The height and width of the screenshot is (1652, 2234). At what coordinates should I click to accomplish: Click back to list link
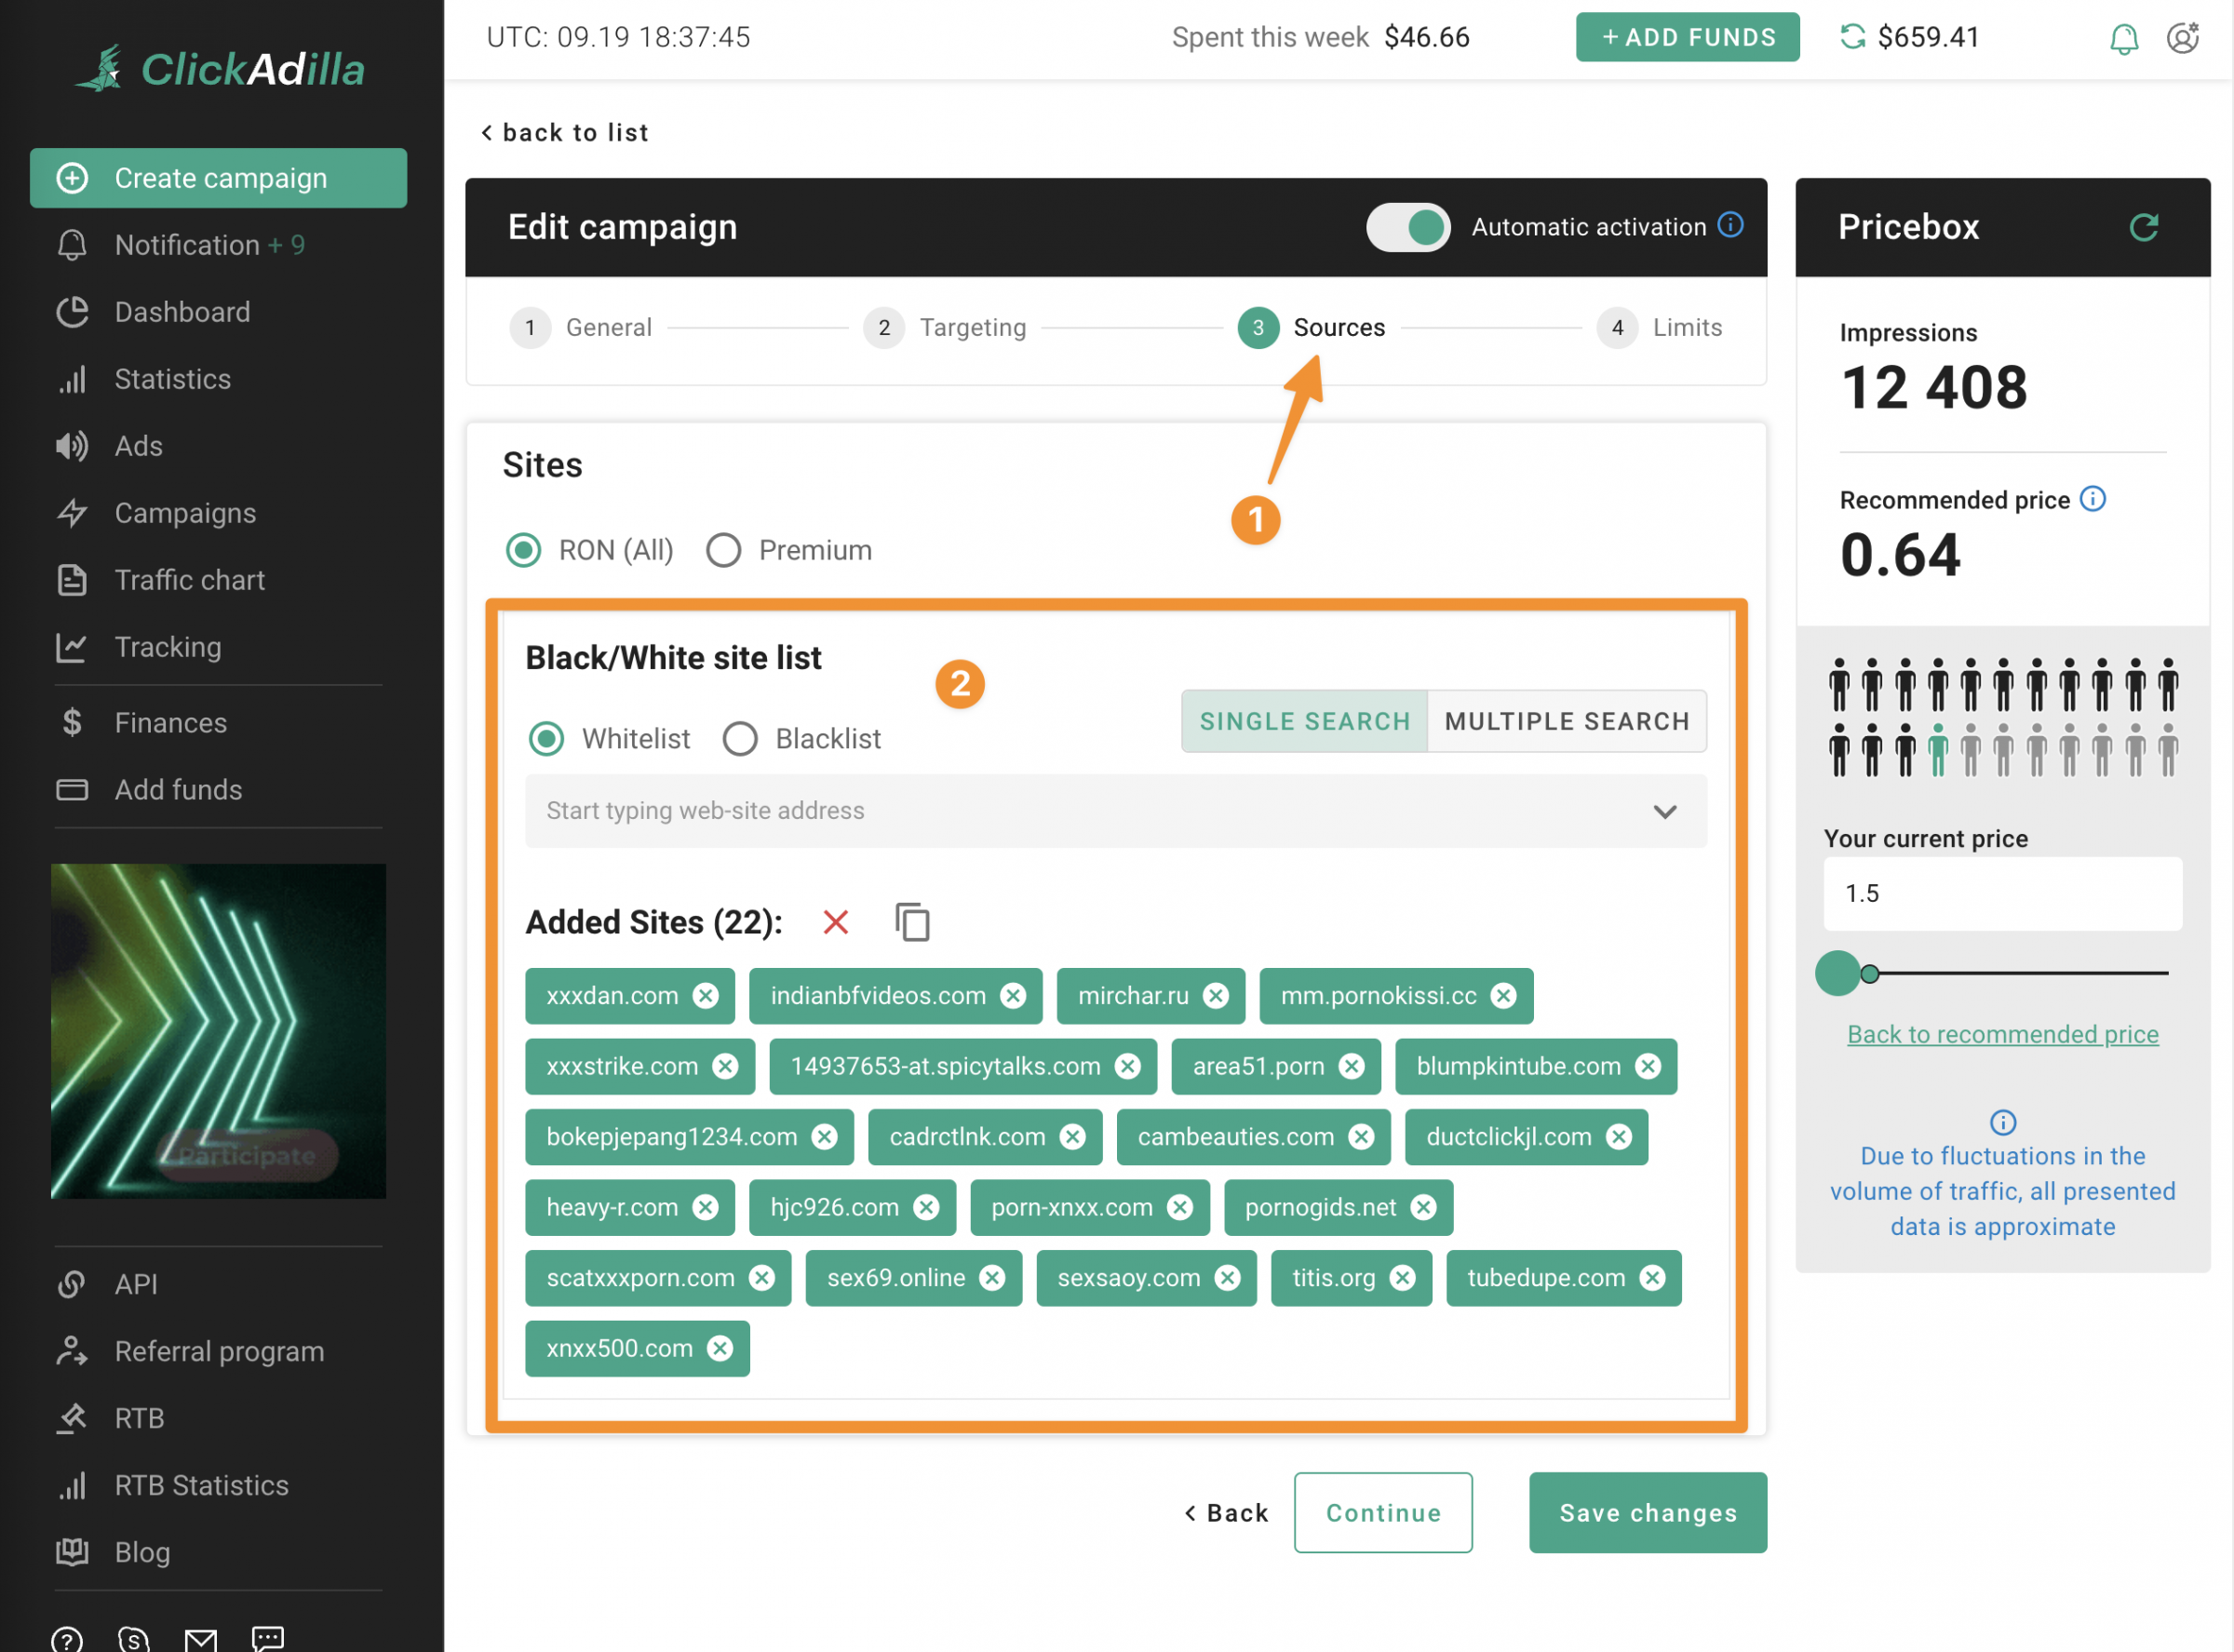(565, 132)
